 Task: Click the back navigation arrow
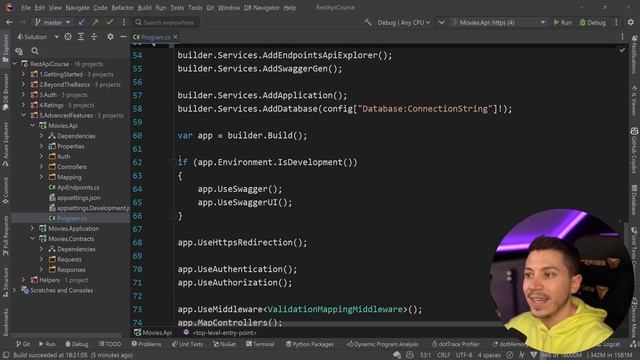9,22
